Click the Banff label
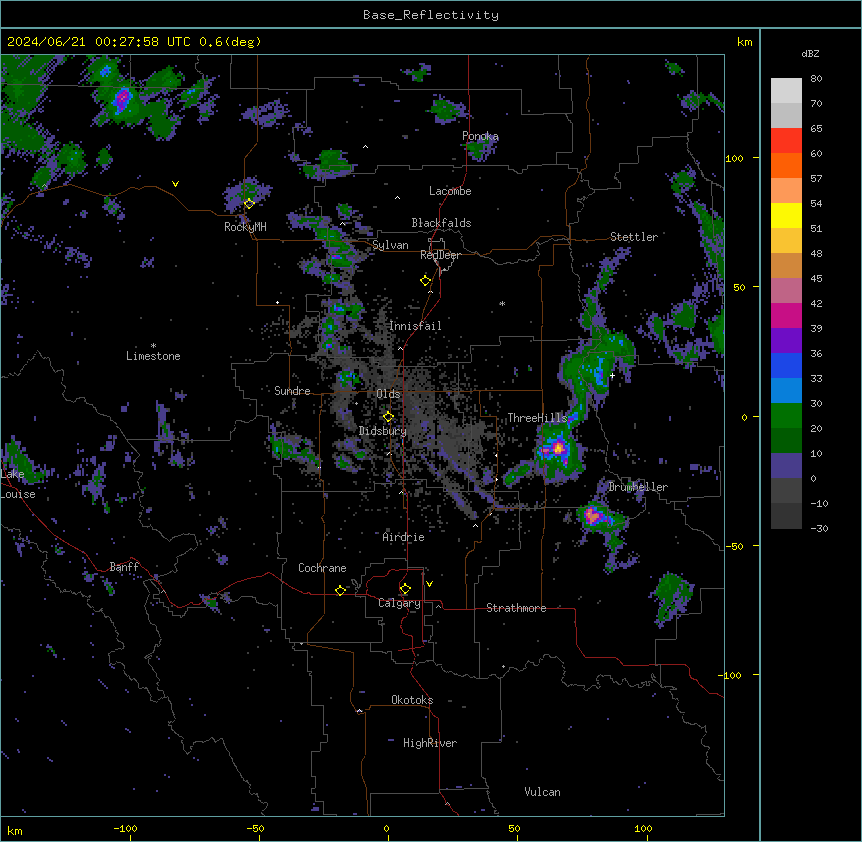 [124, 567]
